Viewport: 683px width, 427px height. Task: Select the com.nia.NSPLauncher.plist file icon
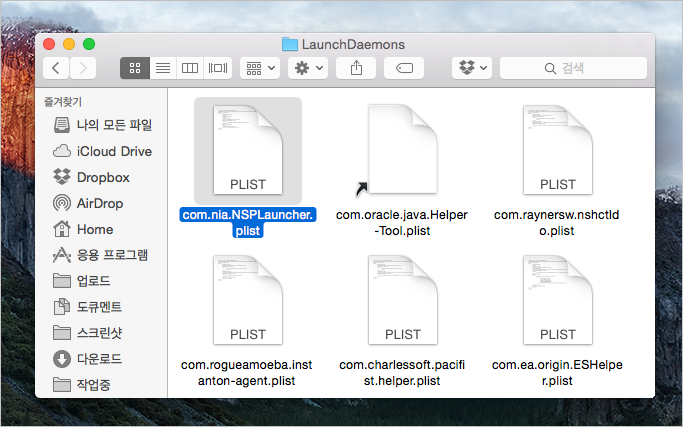coord(248,150)
